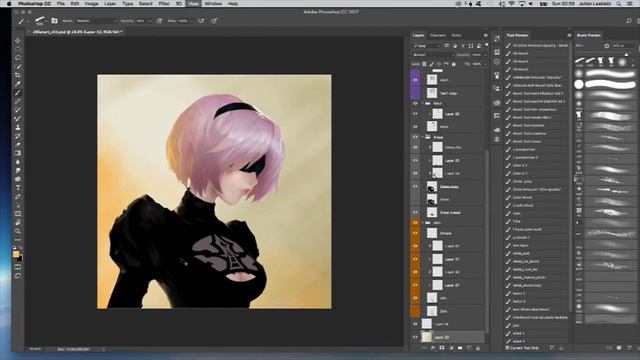640x360 pixels.
Task: Open the layer blend mode dropdown
Action: point(433,55)
